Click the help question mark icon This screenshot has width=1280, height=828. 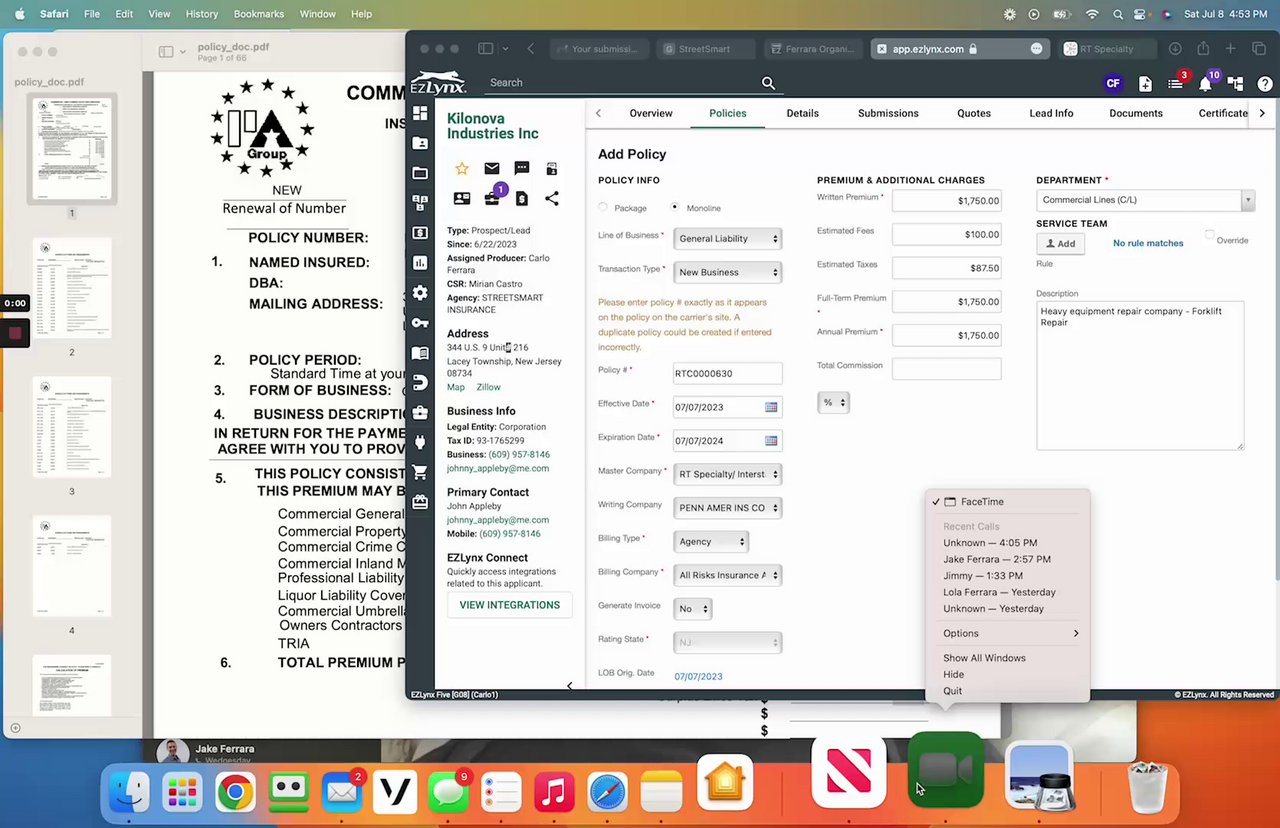(x=1265, y=84)
